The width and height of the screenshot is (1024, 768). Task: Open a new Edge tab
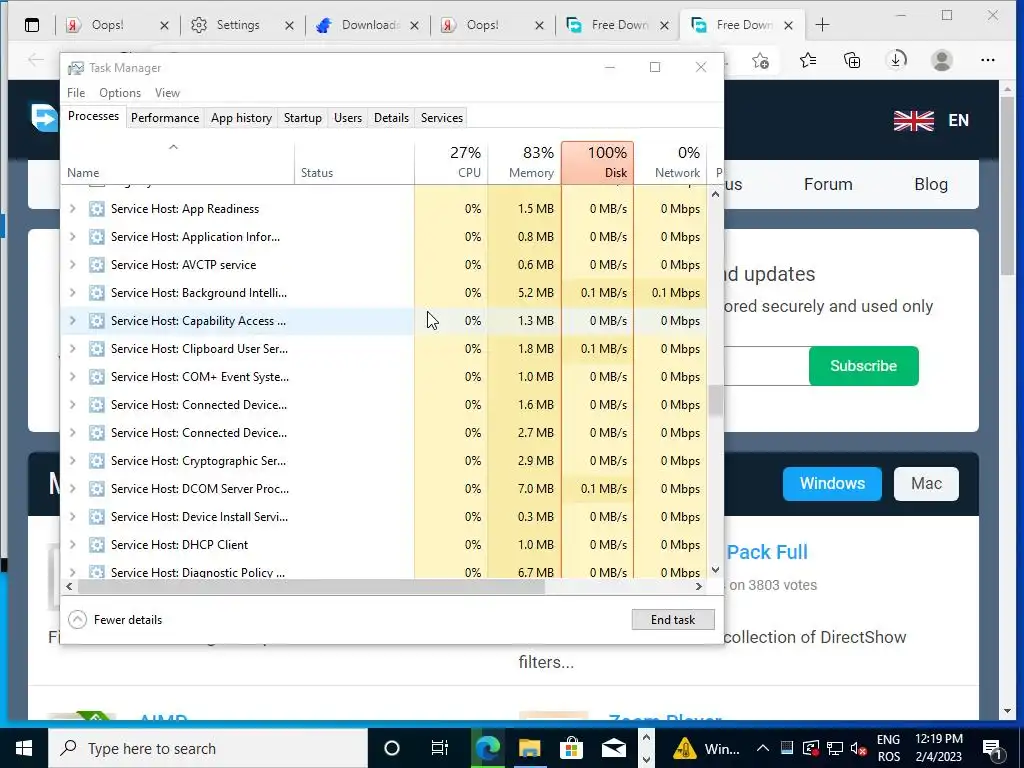click(x=822, y=25)
